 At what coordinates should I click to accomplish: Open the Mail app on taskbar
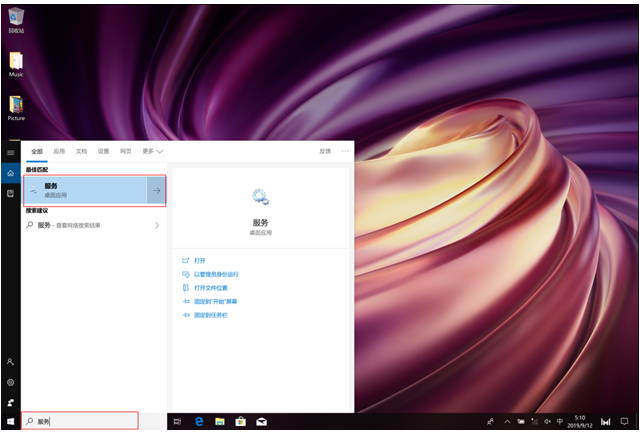click(262, 422)
